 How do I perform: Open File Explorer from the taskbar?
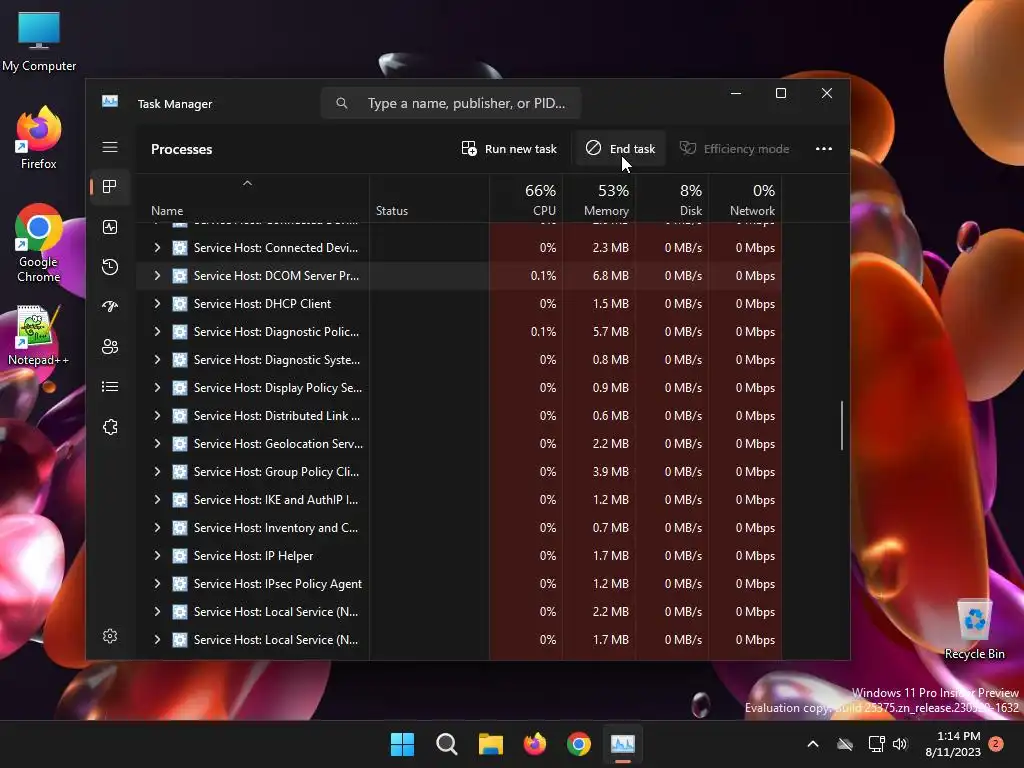click(490, 744)
